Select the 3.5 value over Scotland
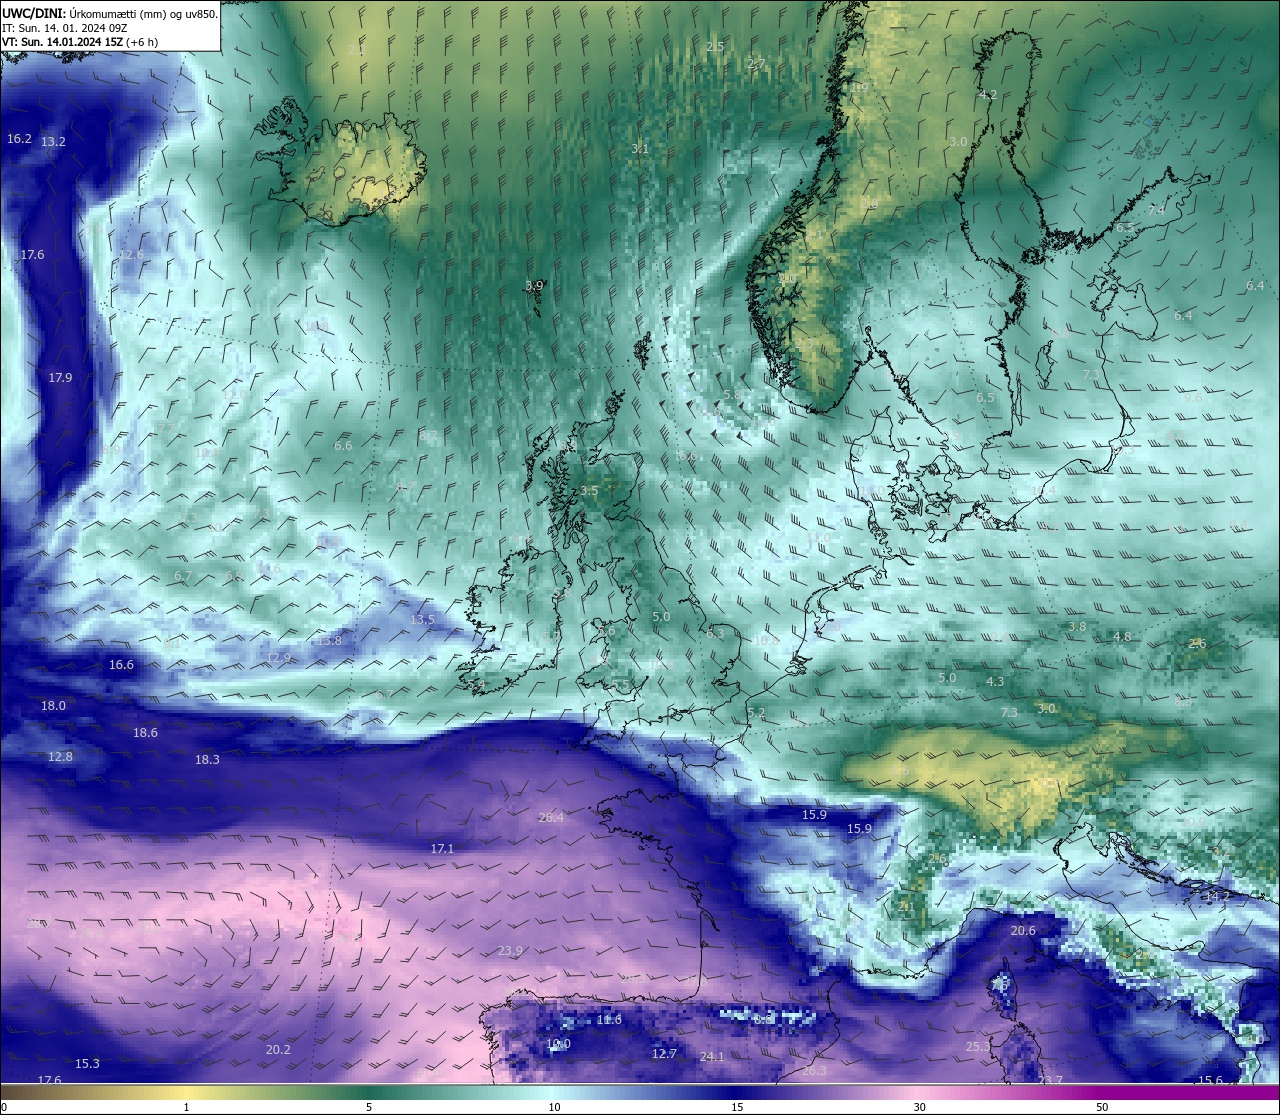The image size is (1280, 1115). click(589, 491)
